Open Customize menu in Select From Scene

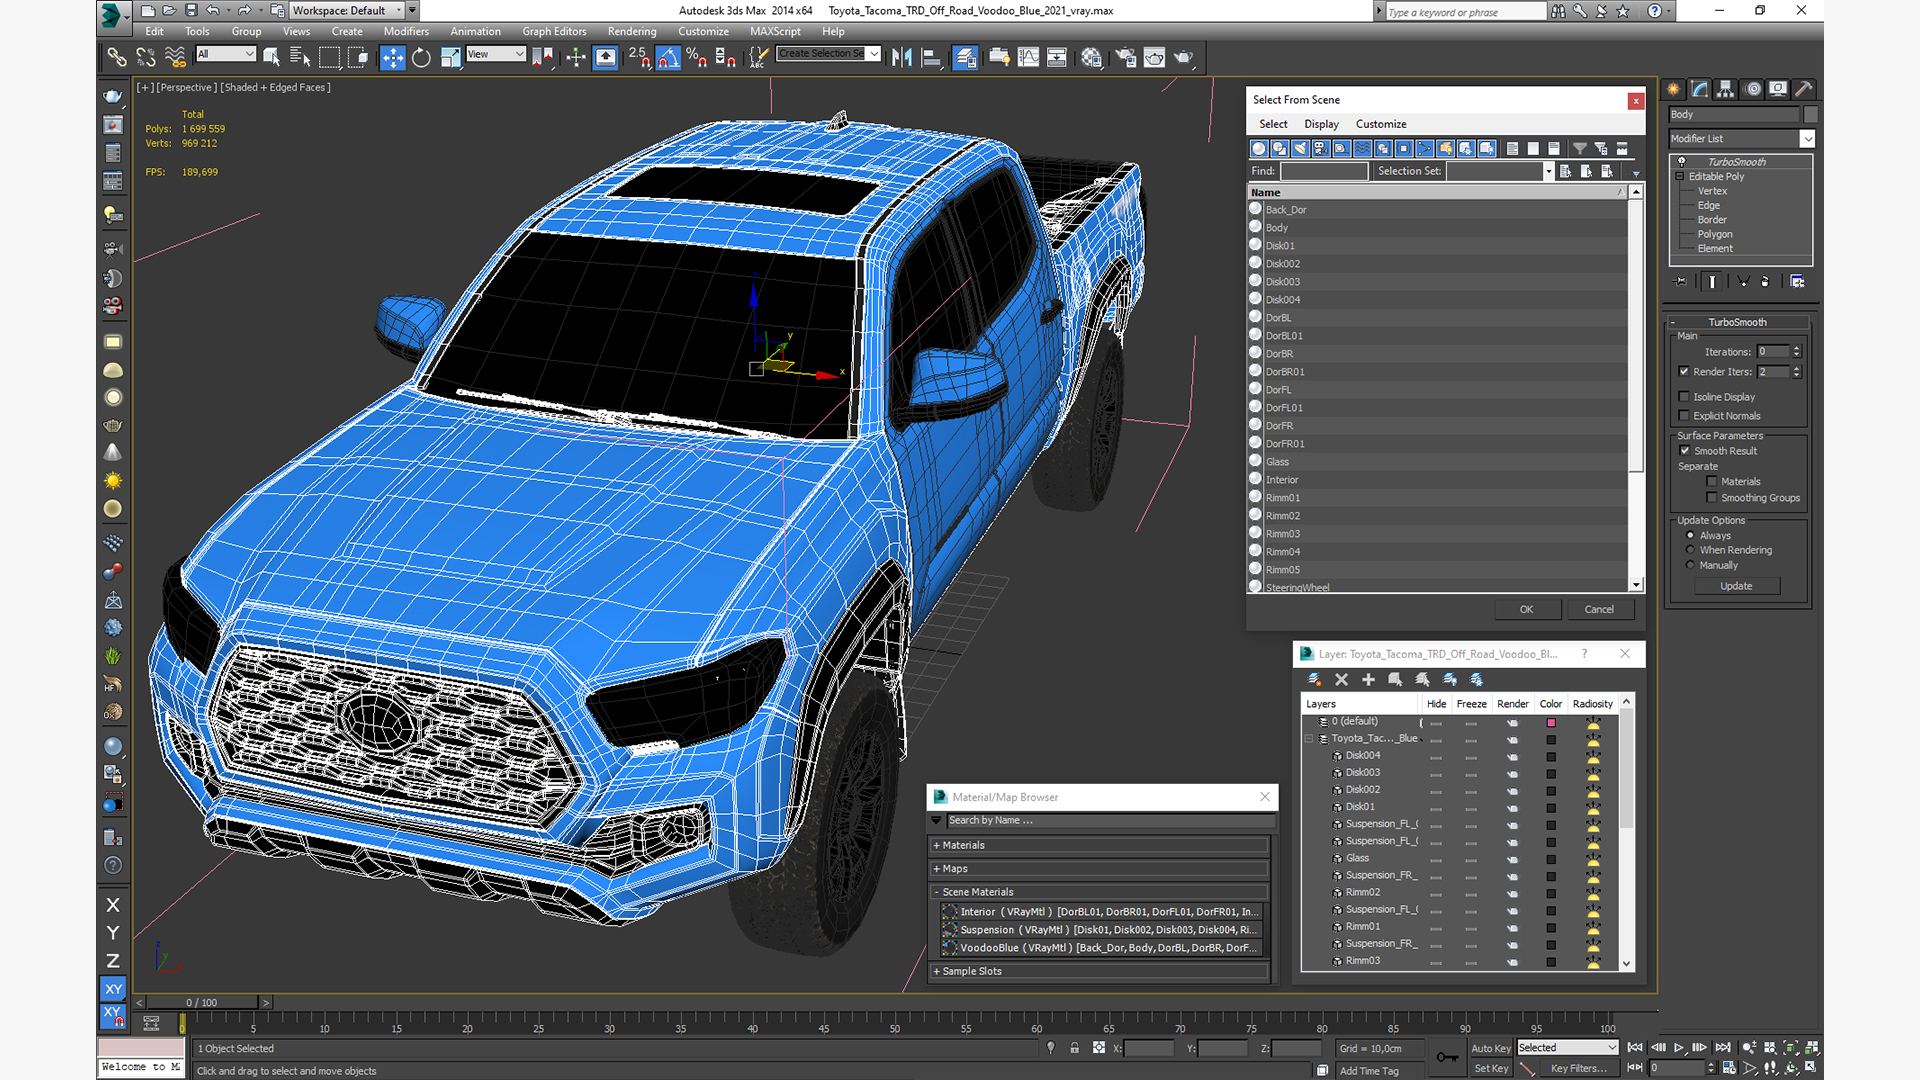1381,124
